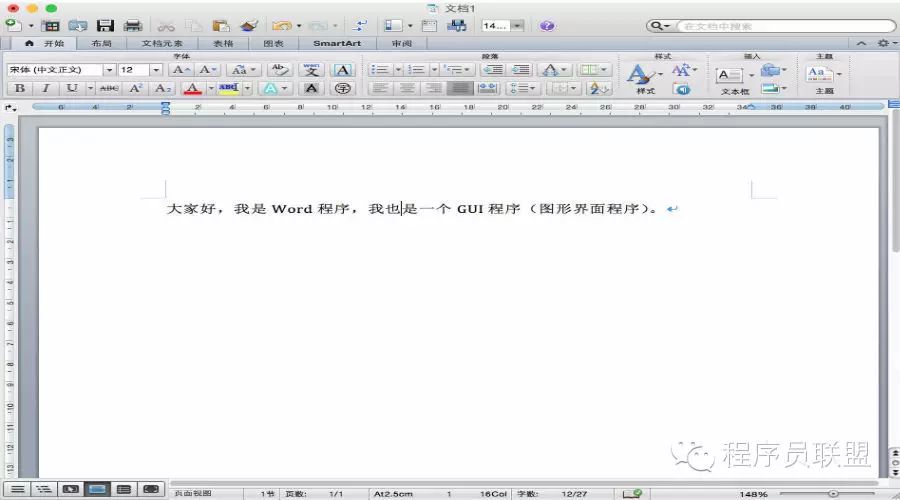Viewport: 900px width, 500px height.
Task: Apply Subscript formatting
Action: pos(163,88)
